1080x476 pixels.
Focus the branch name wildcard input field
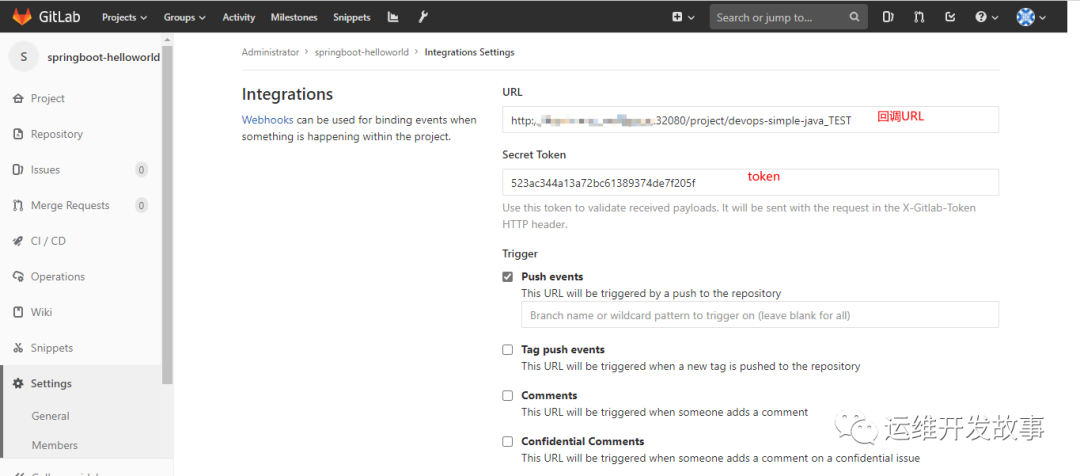tap(760, 315)
